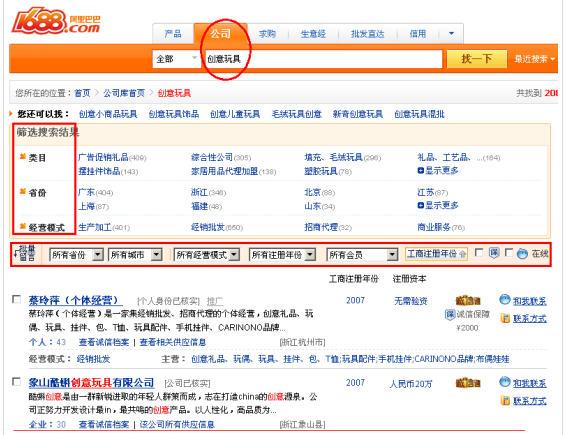
Task: Click the search box containing 创意玩具
Action: [x=323, y=59]
